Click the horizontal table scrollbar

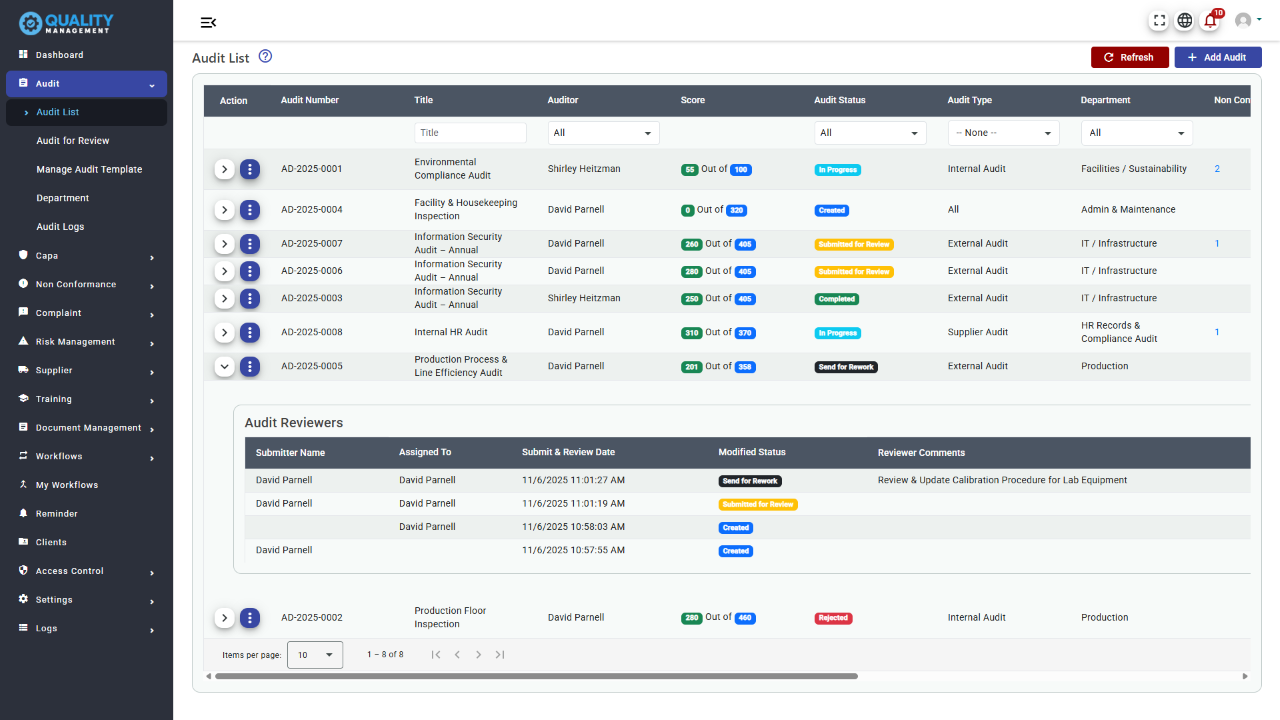[x=536, y=676]
